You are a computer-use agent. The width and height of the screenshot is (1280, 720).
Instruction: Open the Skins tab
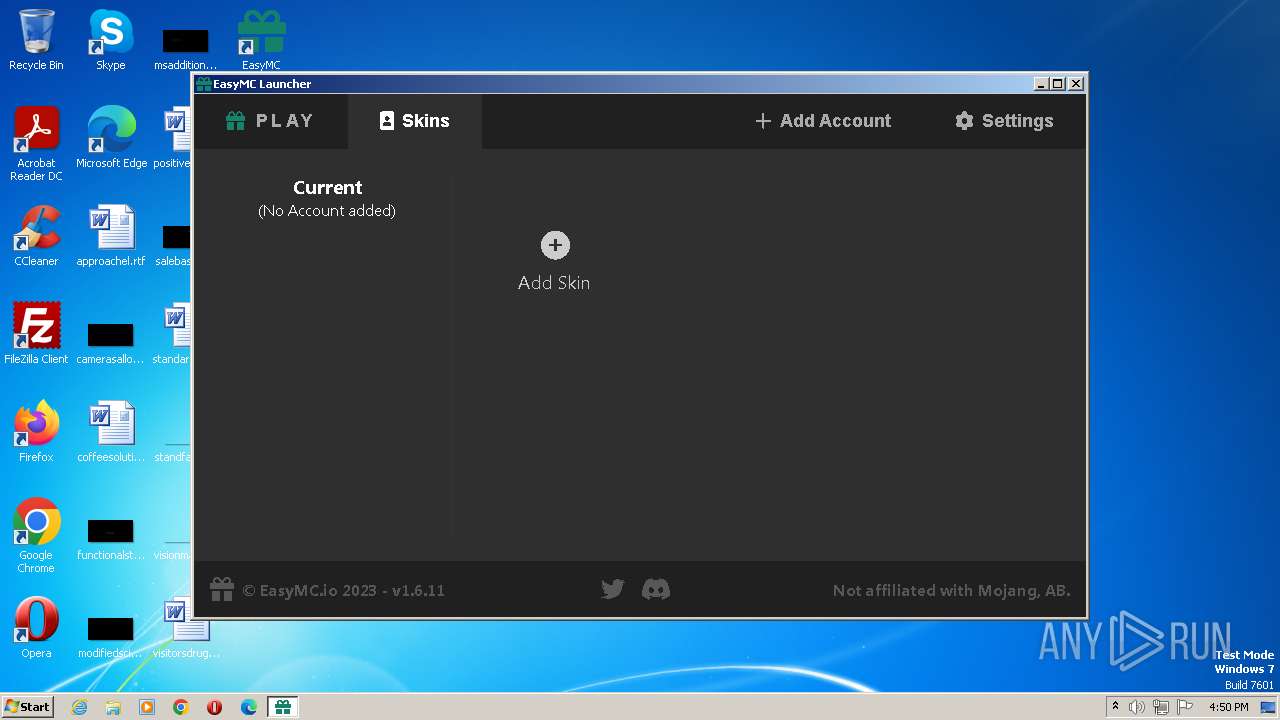click(x=414, y=121)
